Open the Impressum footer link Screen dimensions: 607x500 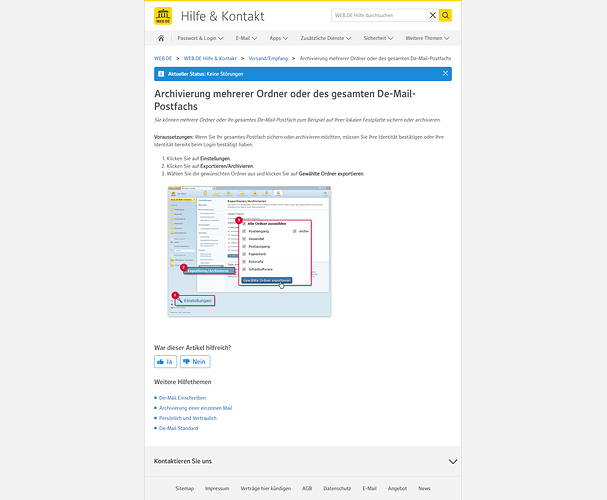pos(217,488)
